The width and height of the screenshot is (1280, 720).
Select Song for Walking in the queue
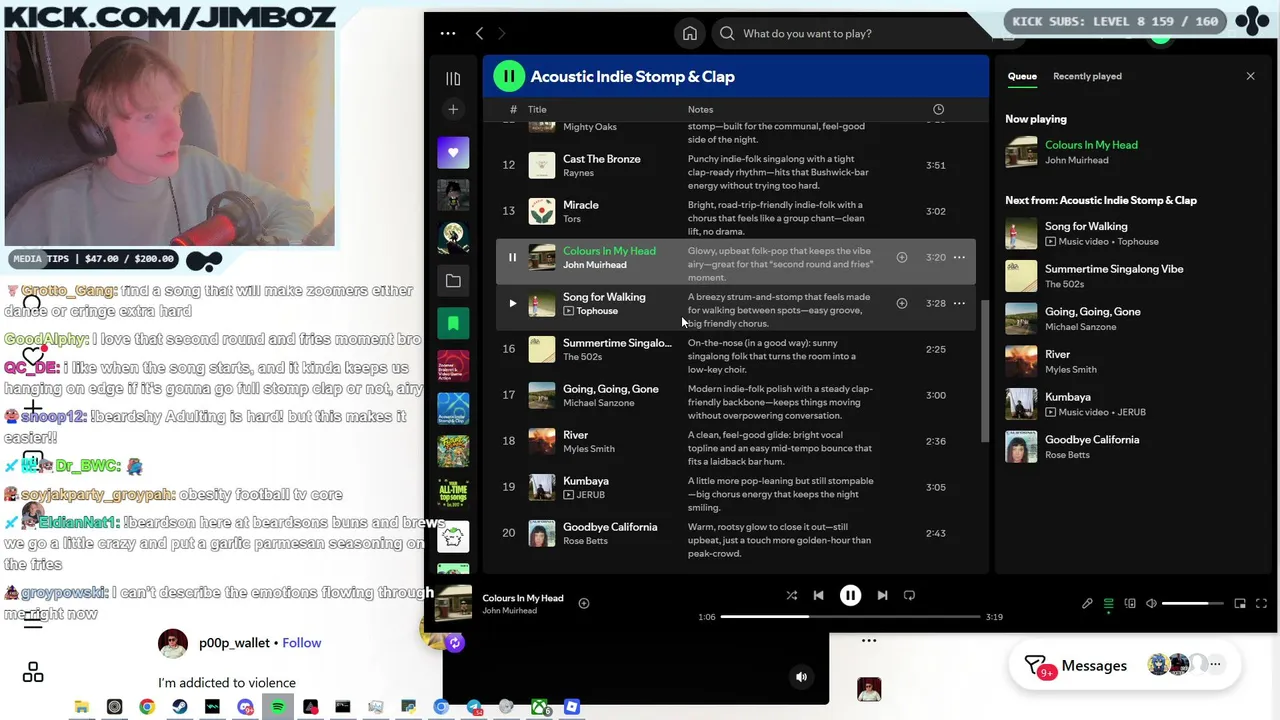point(1086,227)
